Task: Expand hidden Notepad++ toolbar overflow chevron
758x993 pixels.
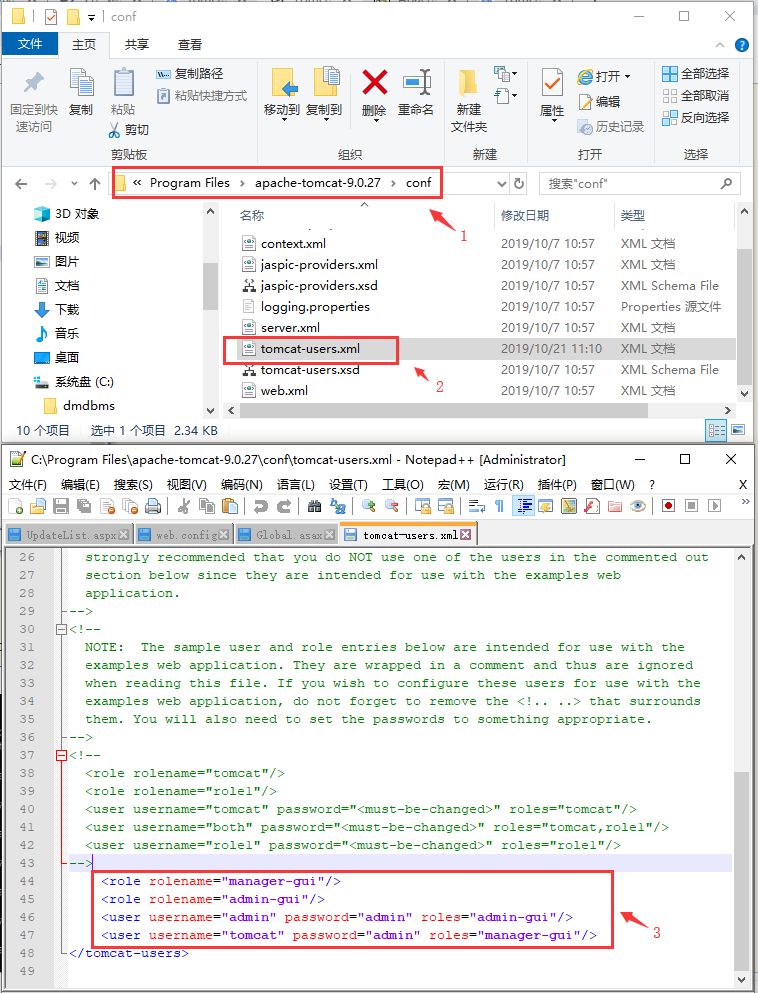Action: pyautogui.click(x=745, y=502)
